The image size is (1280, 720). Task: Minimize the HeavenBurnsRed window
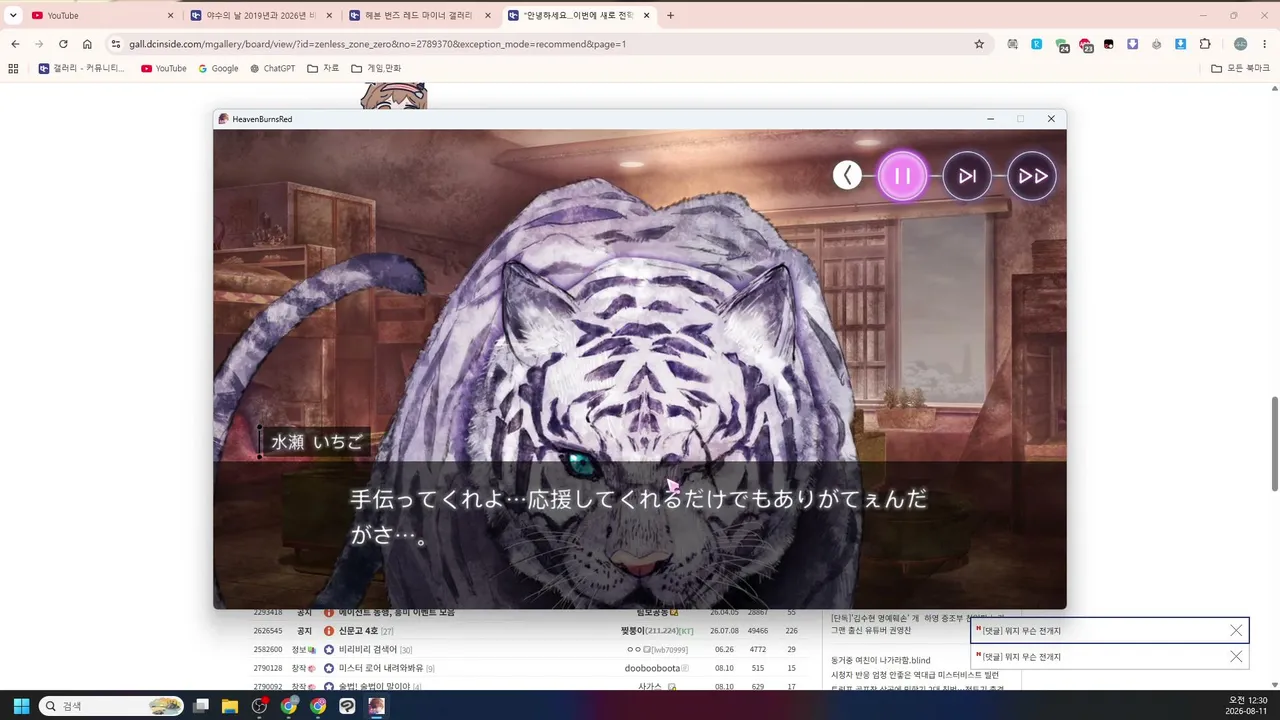pyautogui.click(x=990, y=119)
